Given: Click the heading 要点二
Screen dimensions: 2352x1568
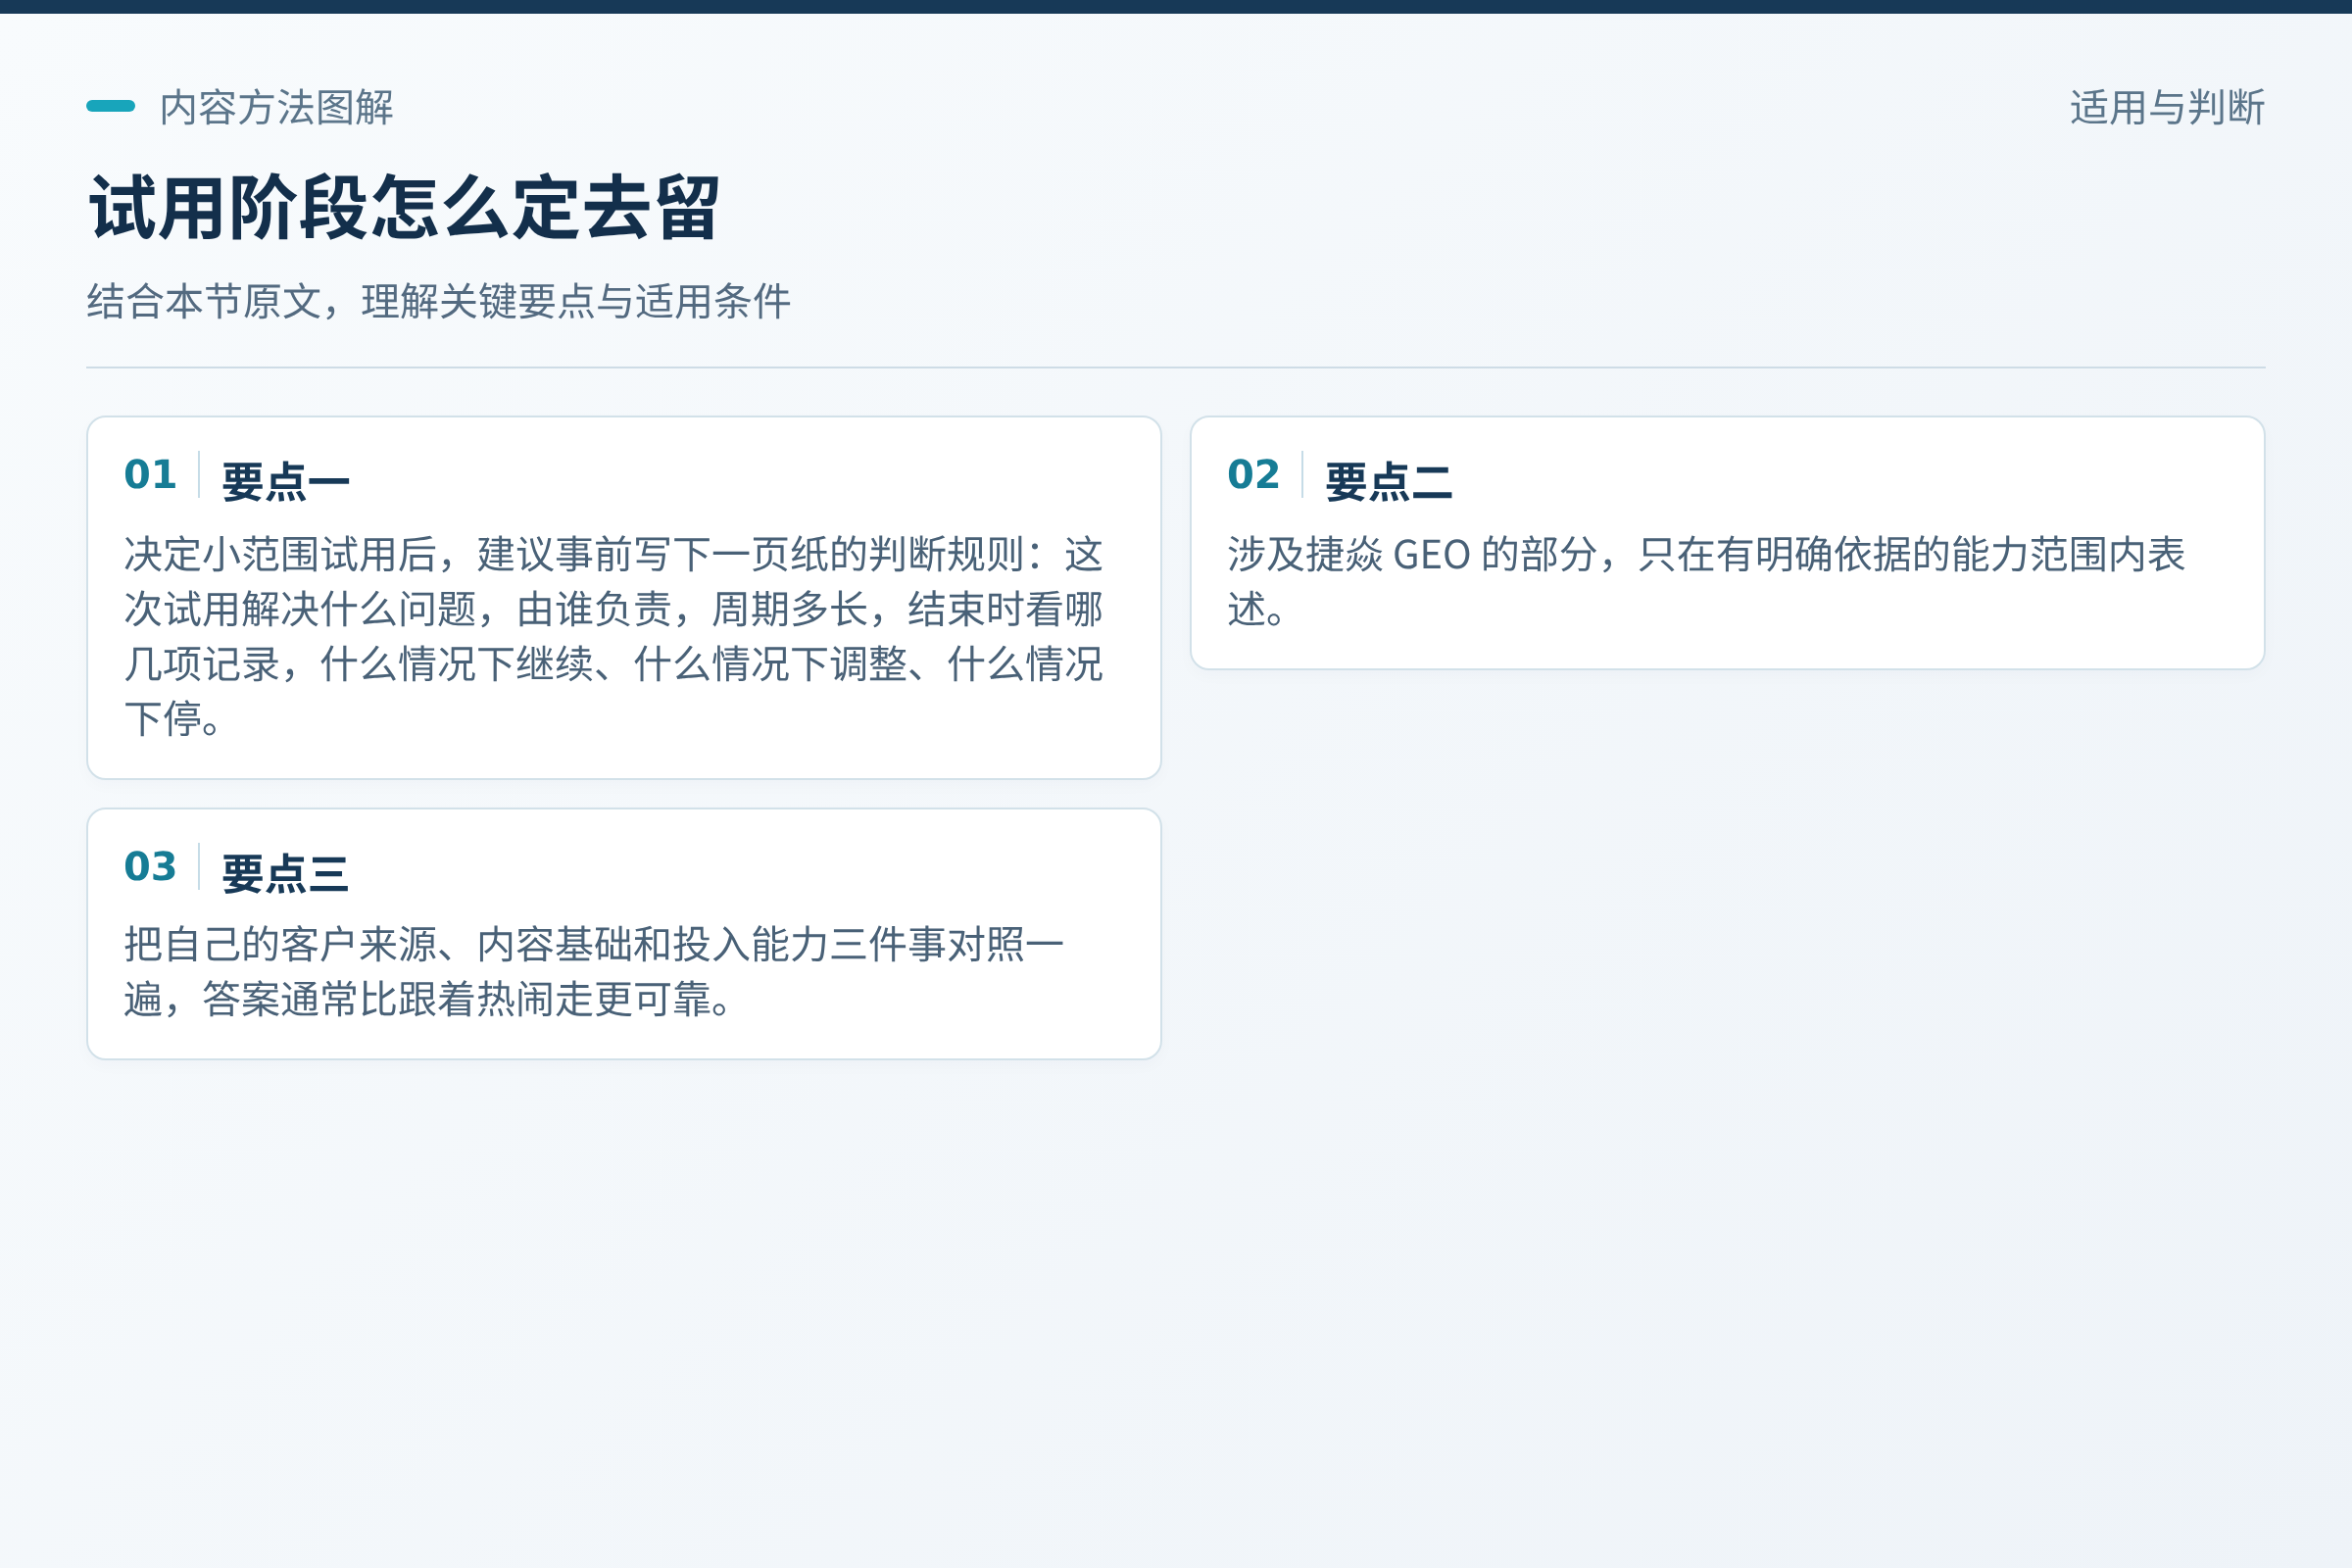Looking at the screenshot, I should [x=1388, y=482].
